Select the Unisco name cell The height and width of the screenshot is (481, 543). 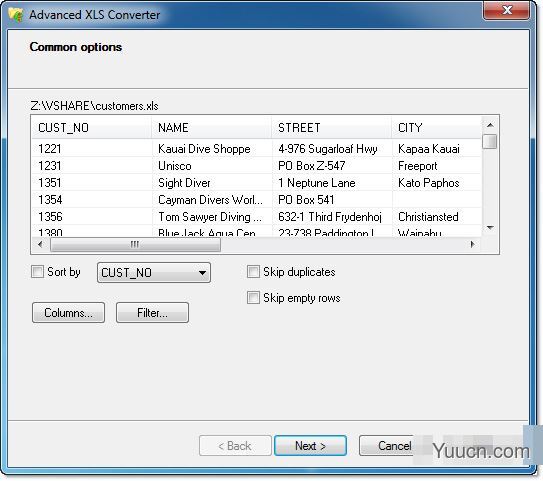212,166
